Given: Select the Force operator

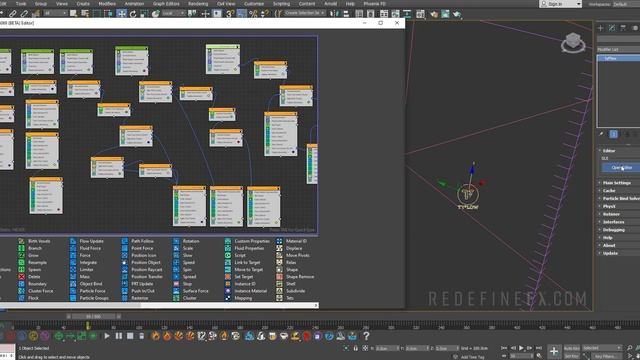Looking at the screenshot, I should tap(80, 256).
